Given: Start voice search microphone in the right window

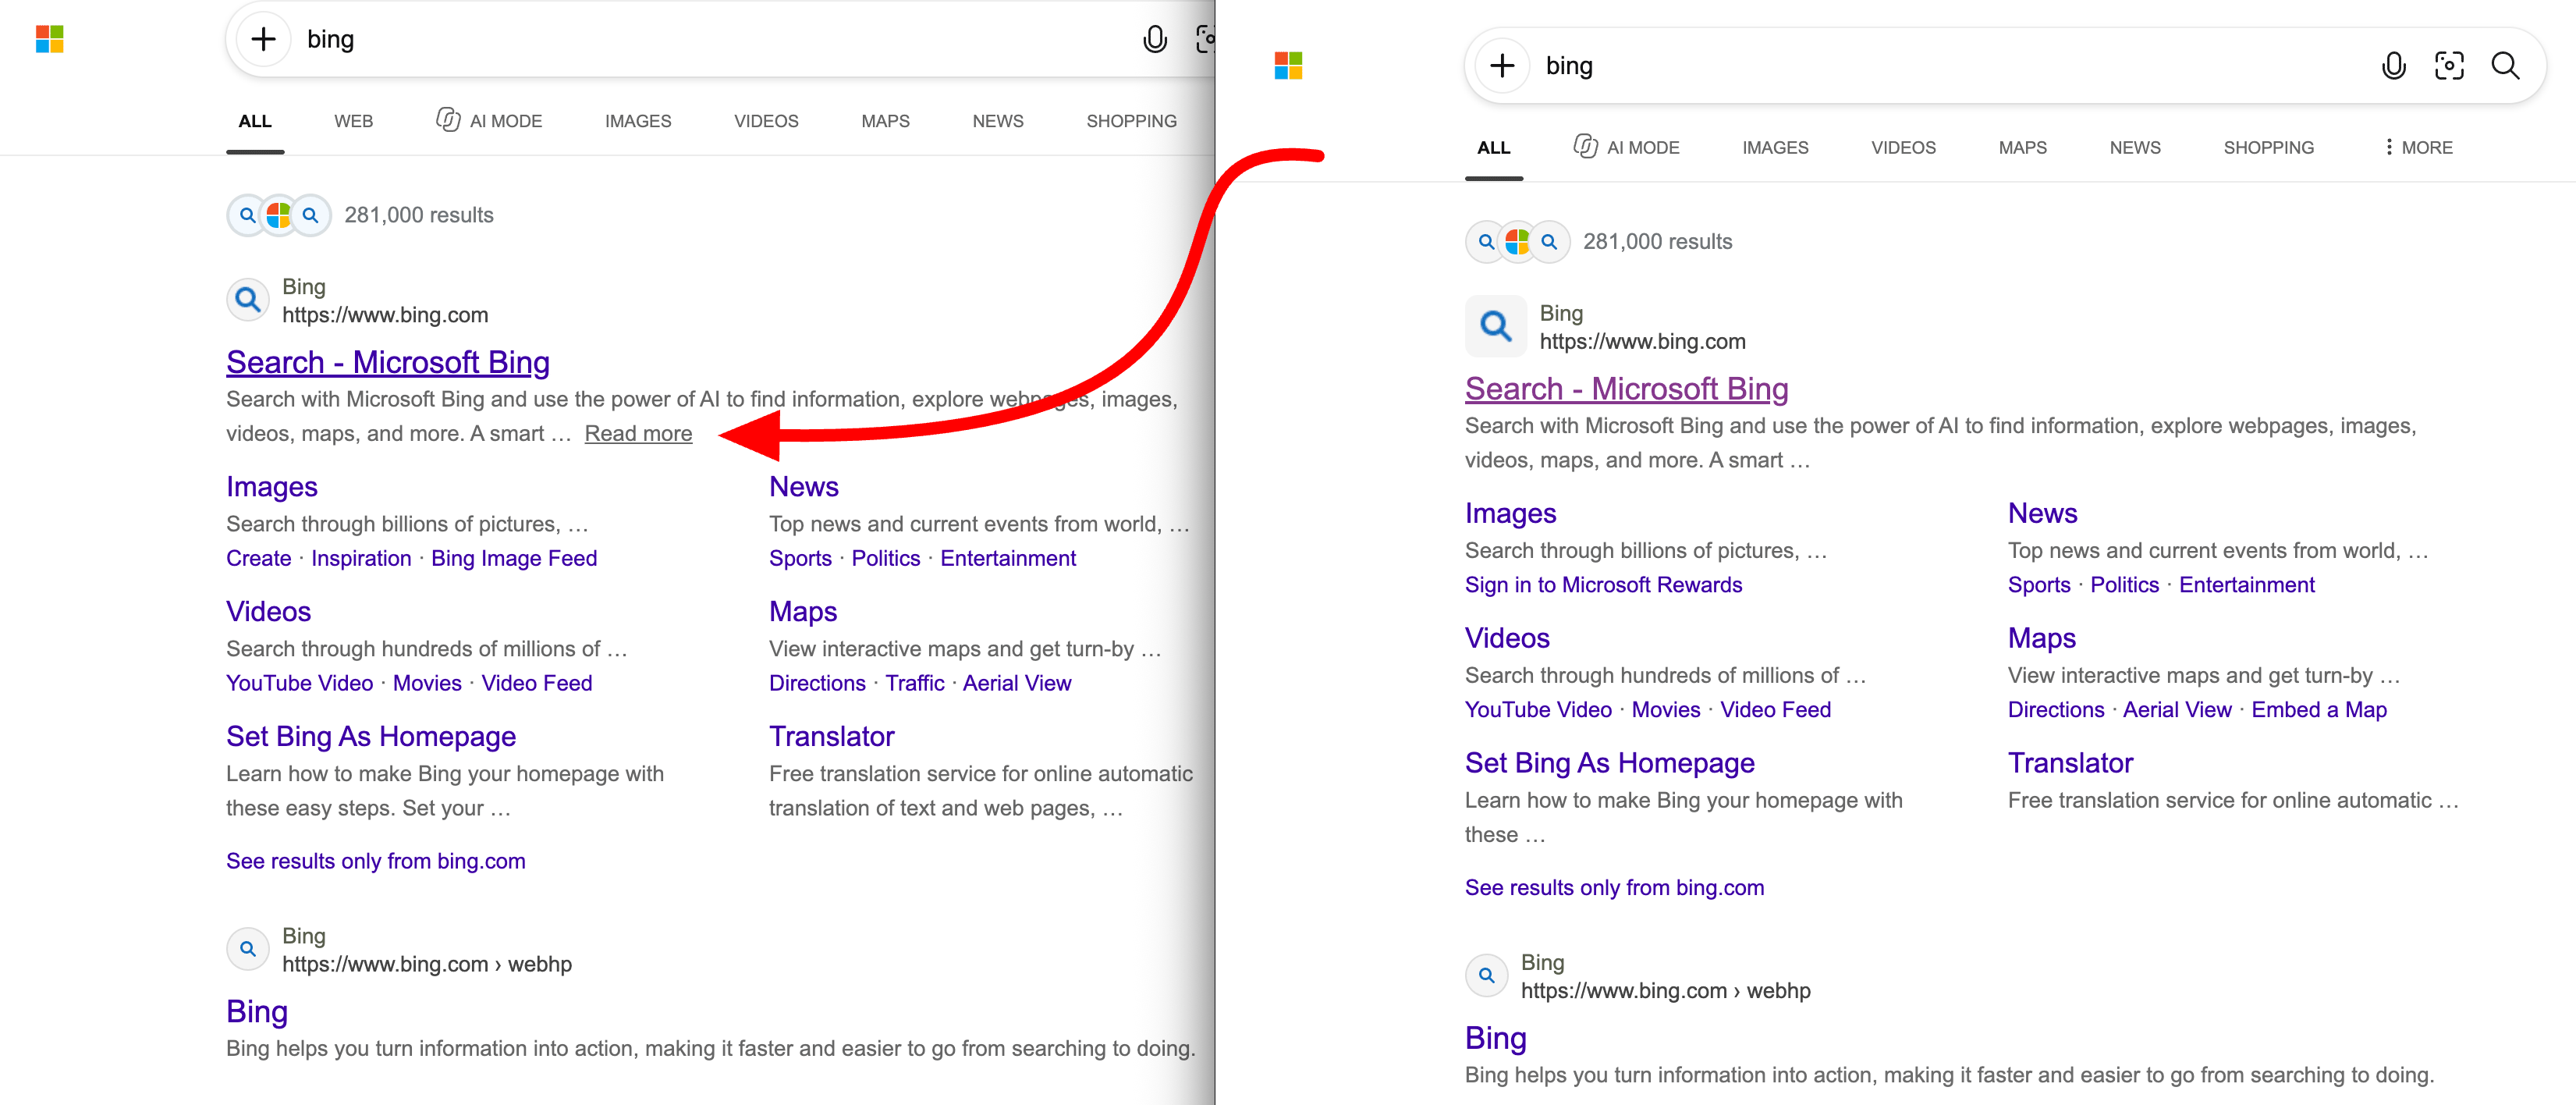Looking at the screenshot, I should coord(2393,66).
